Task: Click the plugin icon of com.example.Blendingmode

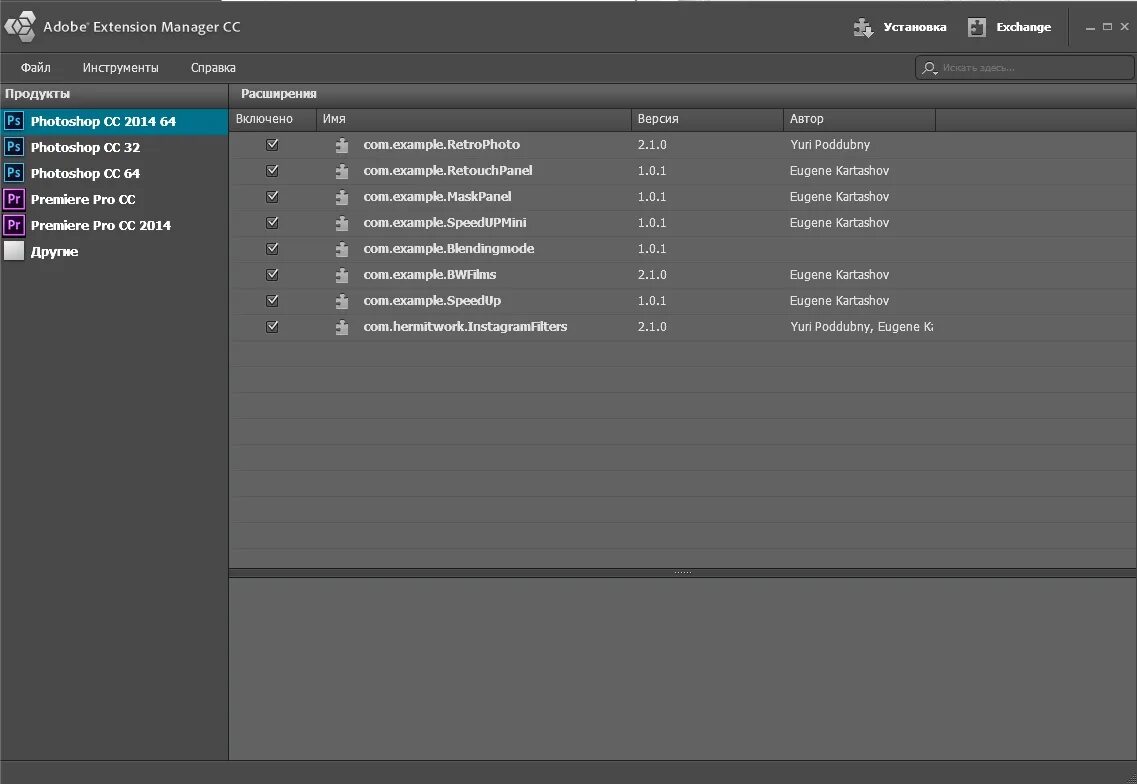Action: [x=342, y=249]
